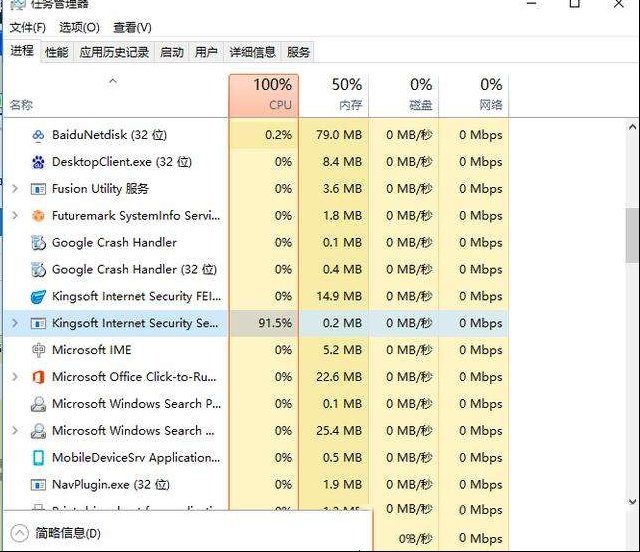640x552 pixels.
Task: Click the Futuremark SystemInfo orange icon
Action: [x=38, y=216]
